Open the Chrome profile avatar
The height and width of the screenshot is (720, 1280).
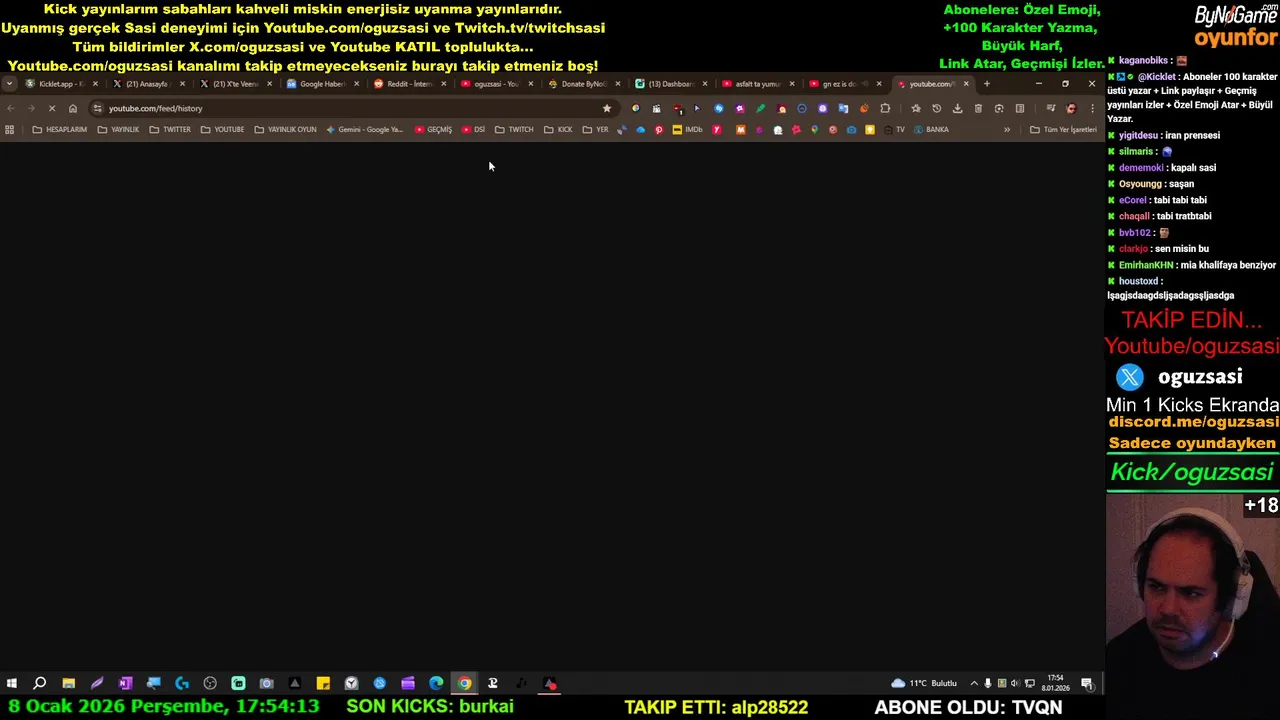point(1071,108)
